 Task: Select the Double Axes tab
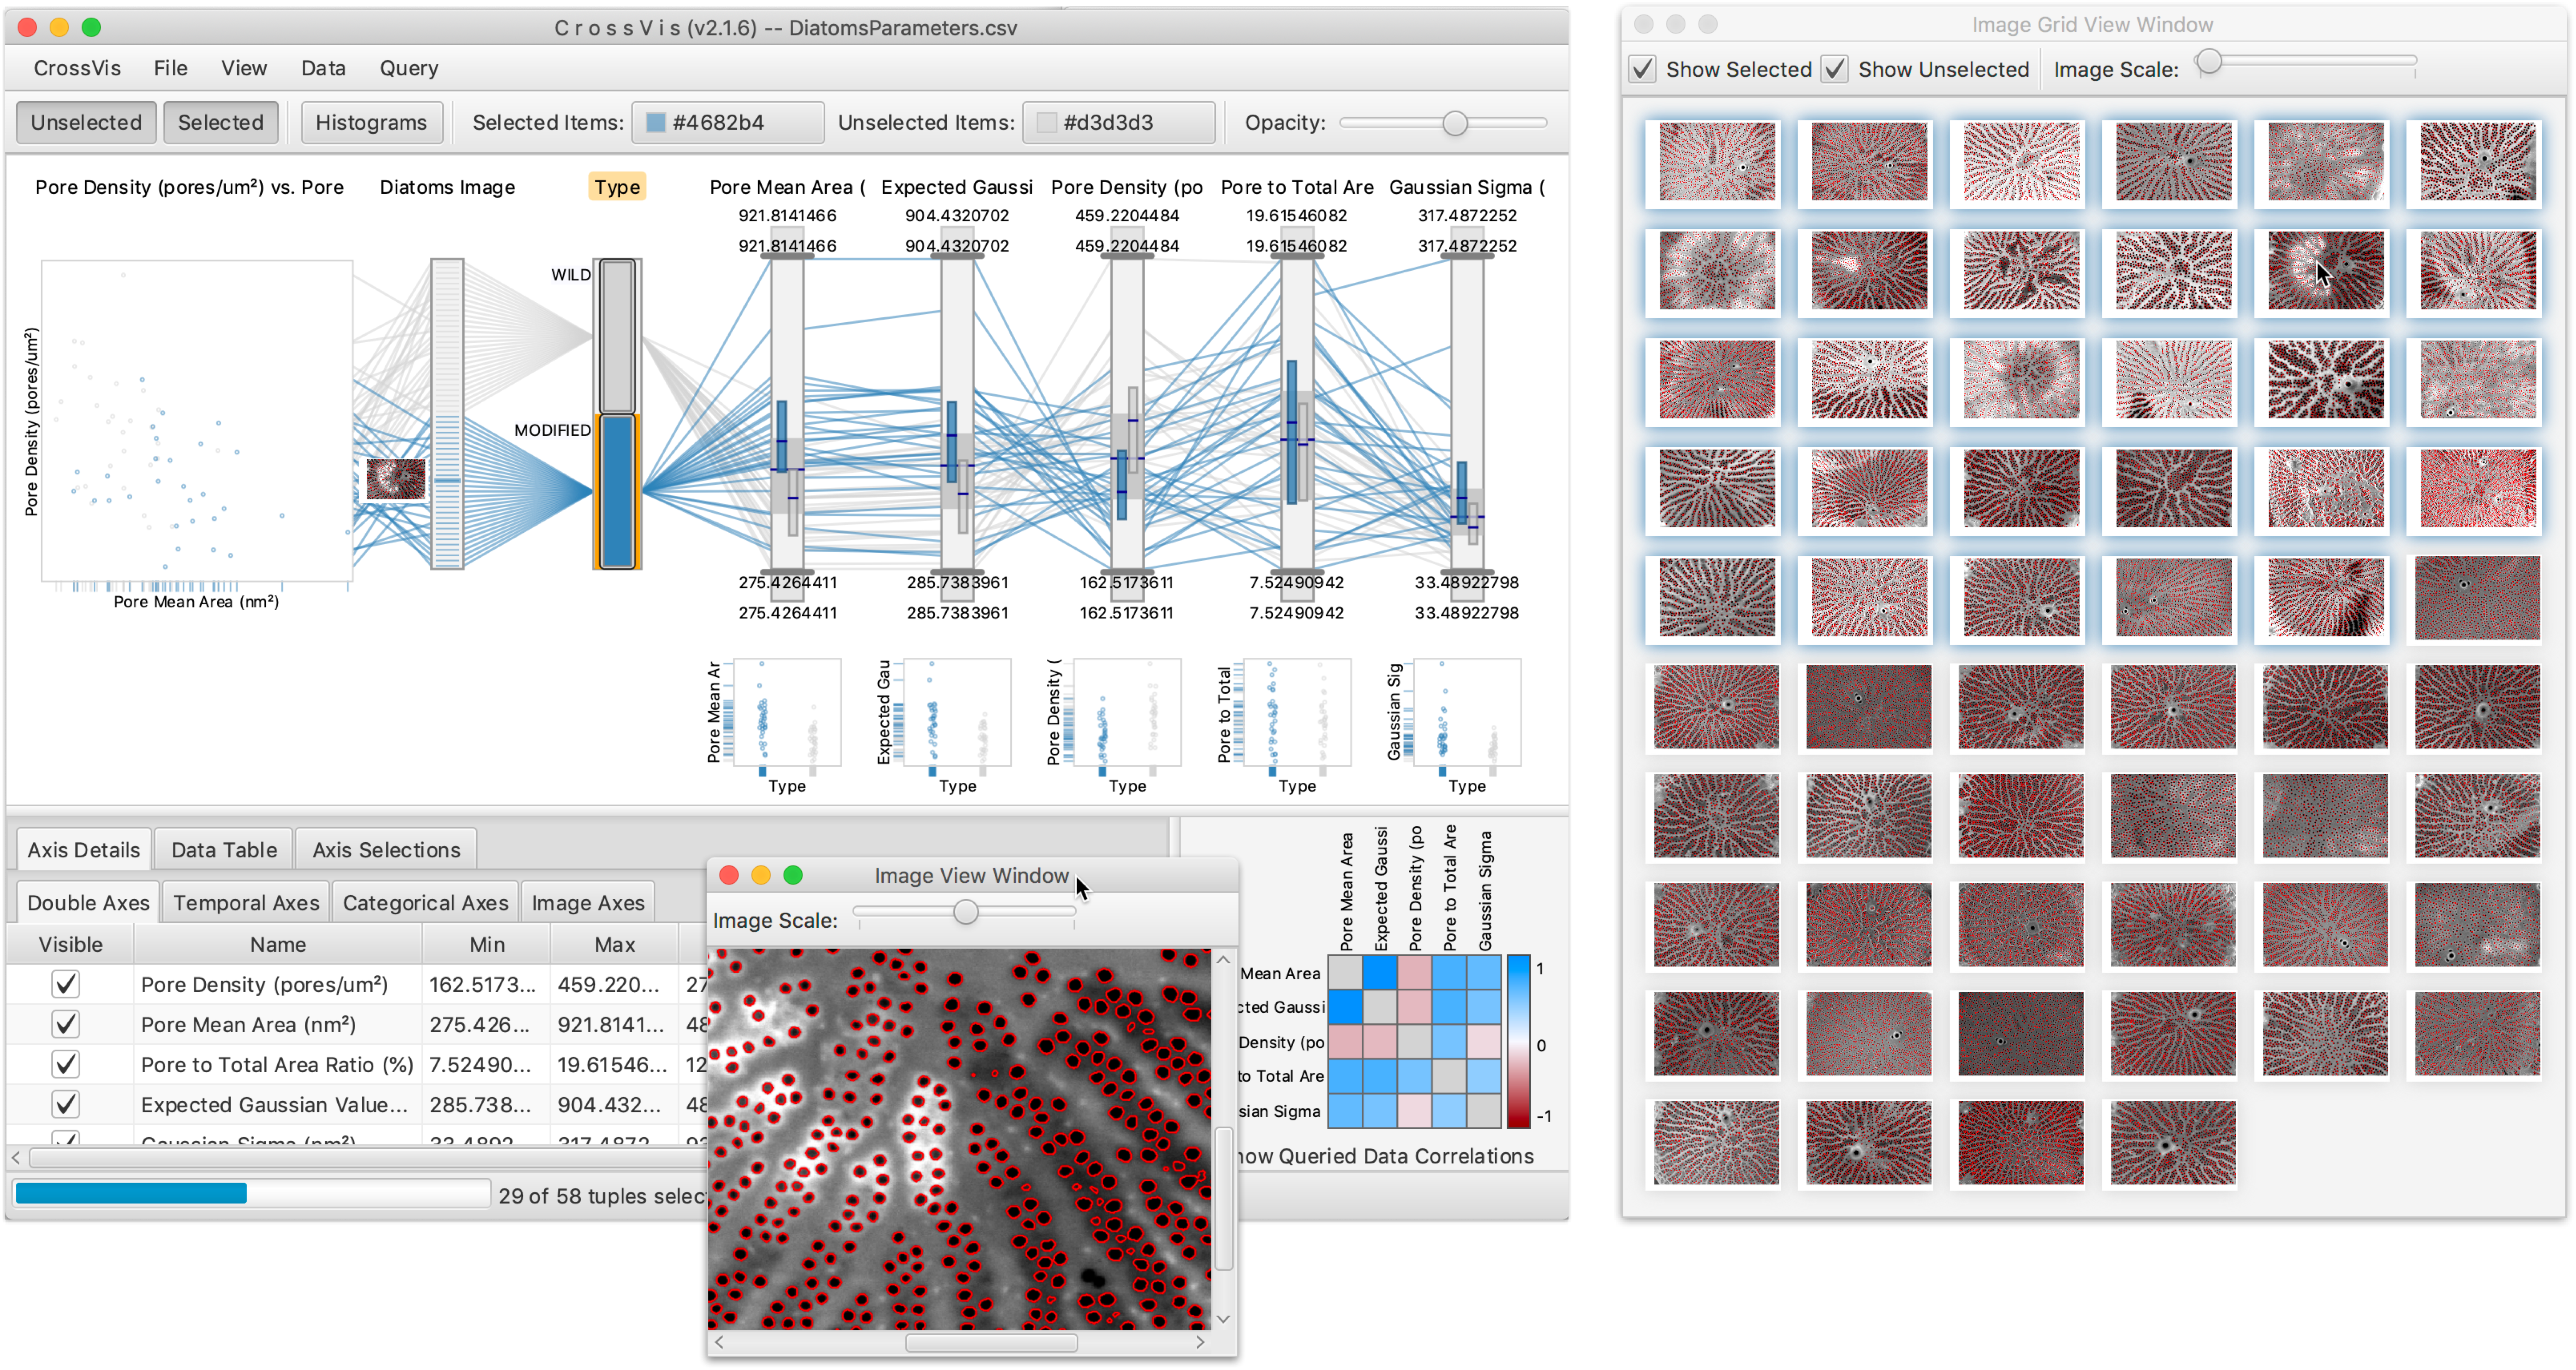(88, 903)
